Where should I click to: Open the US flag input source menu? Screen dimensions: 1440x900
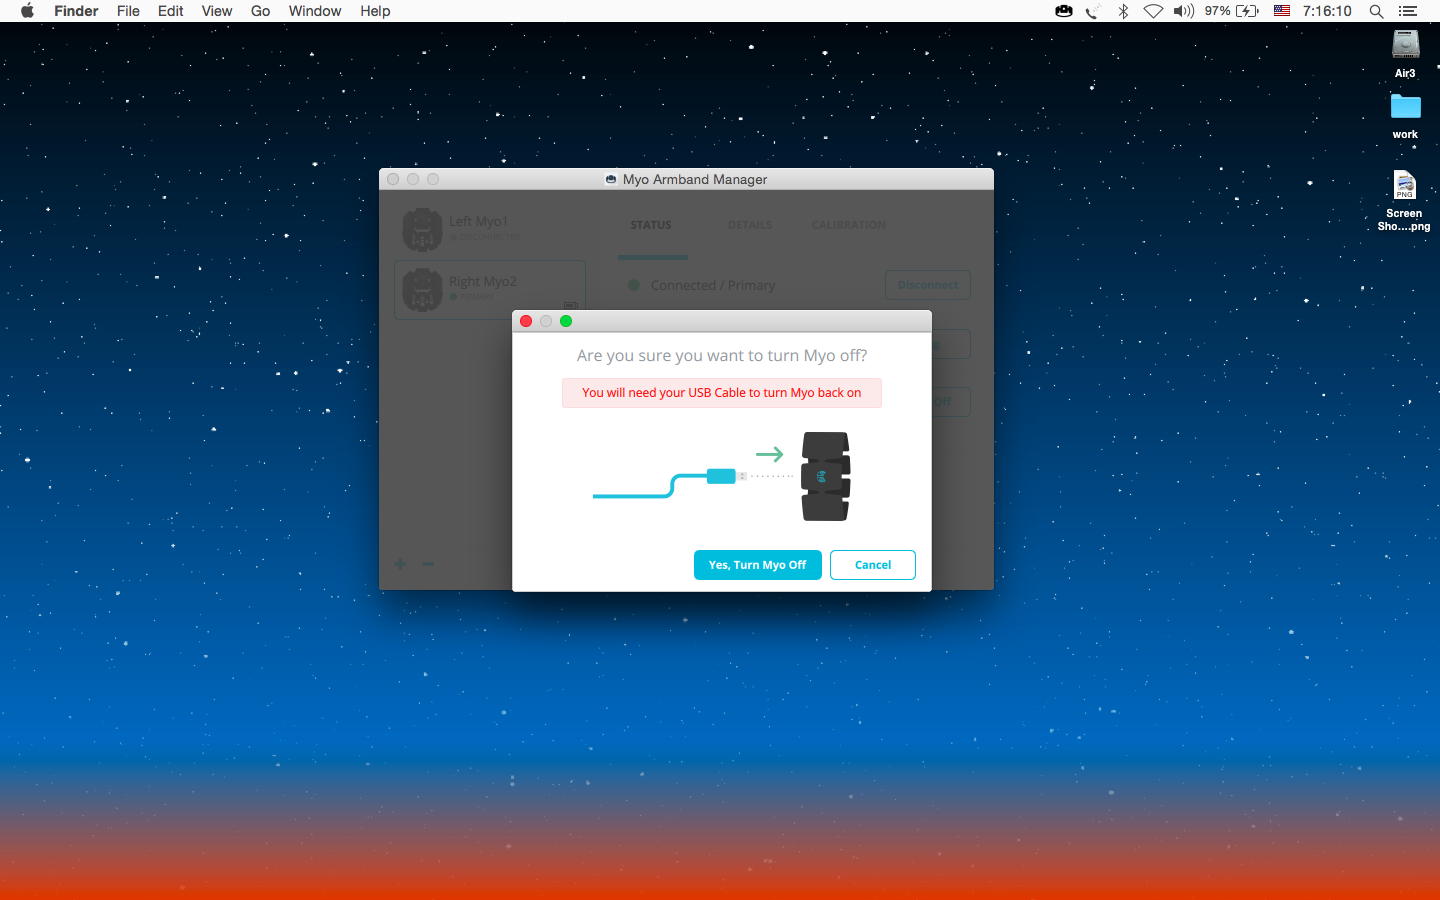coord(1281,11)
